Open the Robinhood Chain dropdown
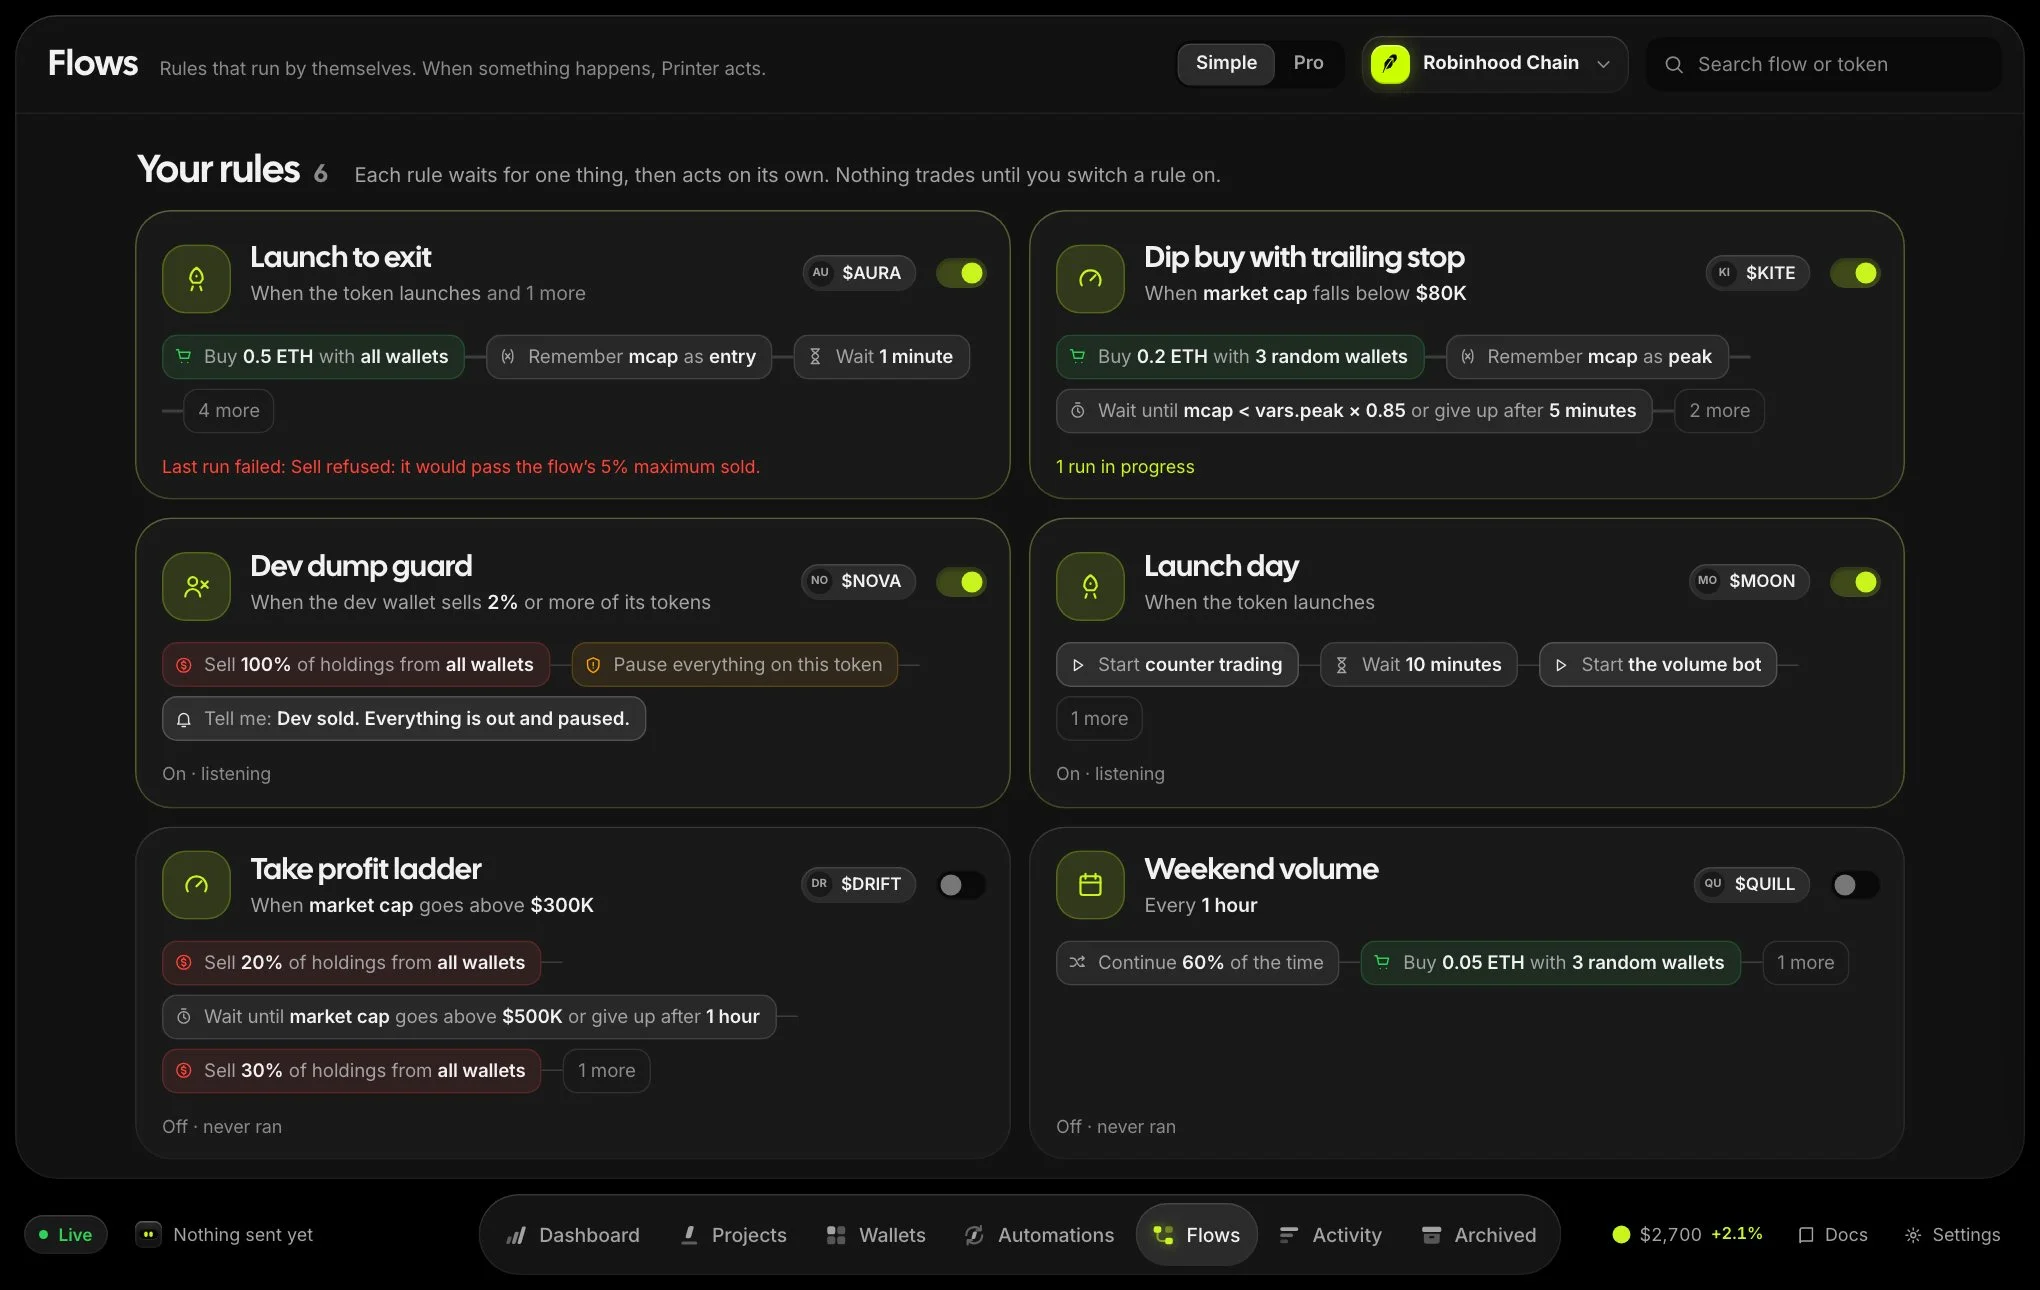This screenshot has height=1290, width=2040. point(1495,64)
